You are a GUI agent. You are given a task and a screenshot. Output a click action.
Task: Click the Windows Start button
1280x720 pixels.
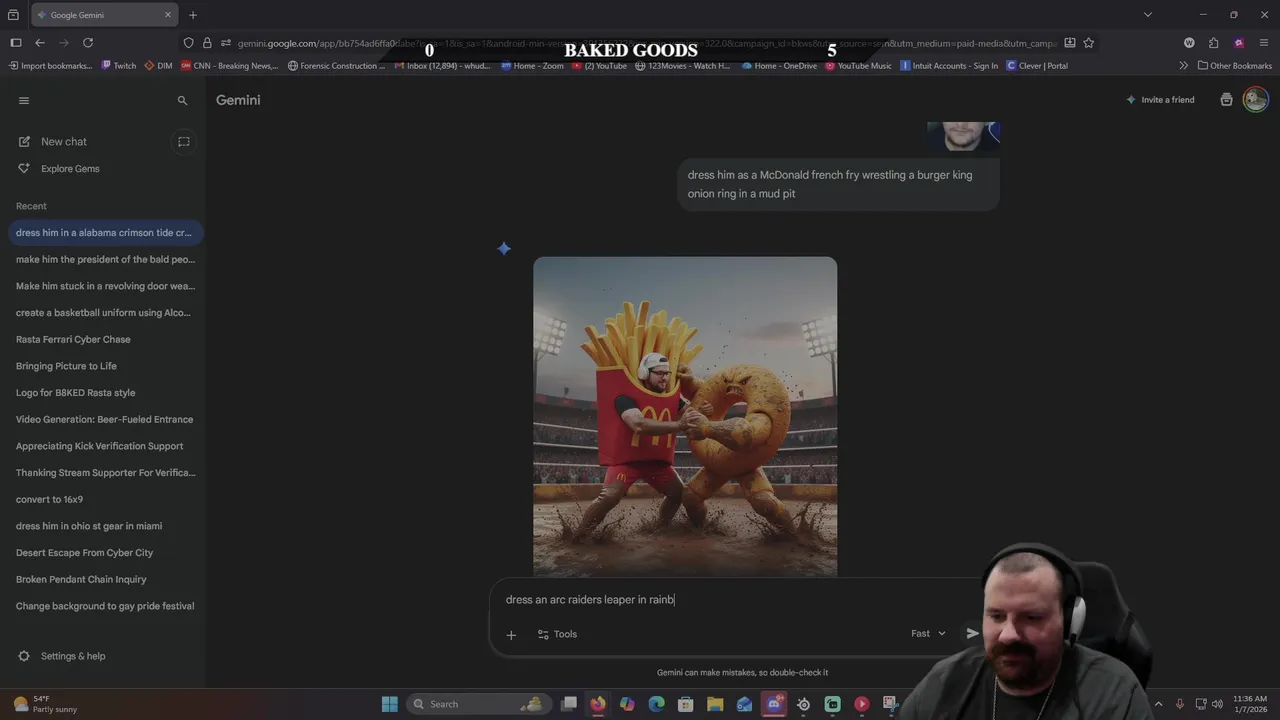coord(389,704)
